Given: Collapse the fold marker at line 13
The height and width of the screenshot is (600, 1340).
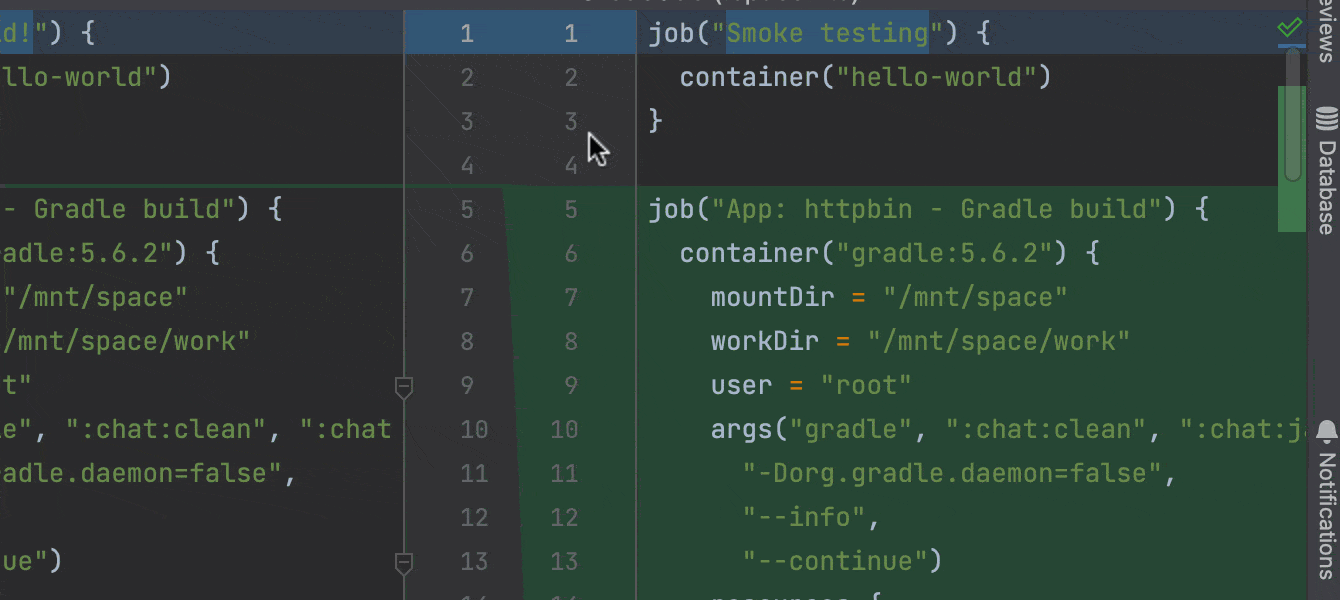Looking at the screenshot, I should pos(404,562).
